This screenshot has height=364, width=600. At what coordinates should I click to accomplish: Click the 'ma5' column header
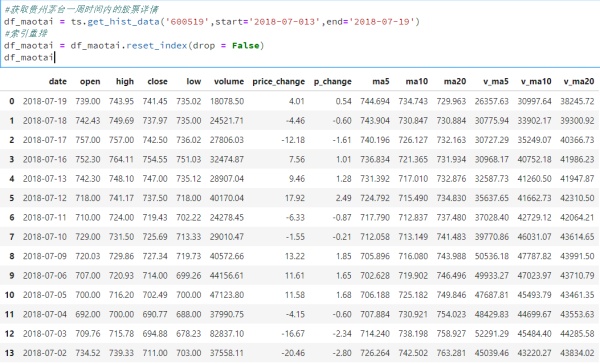381,82
